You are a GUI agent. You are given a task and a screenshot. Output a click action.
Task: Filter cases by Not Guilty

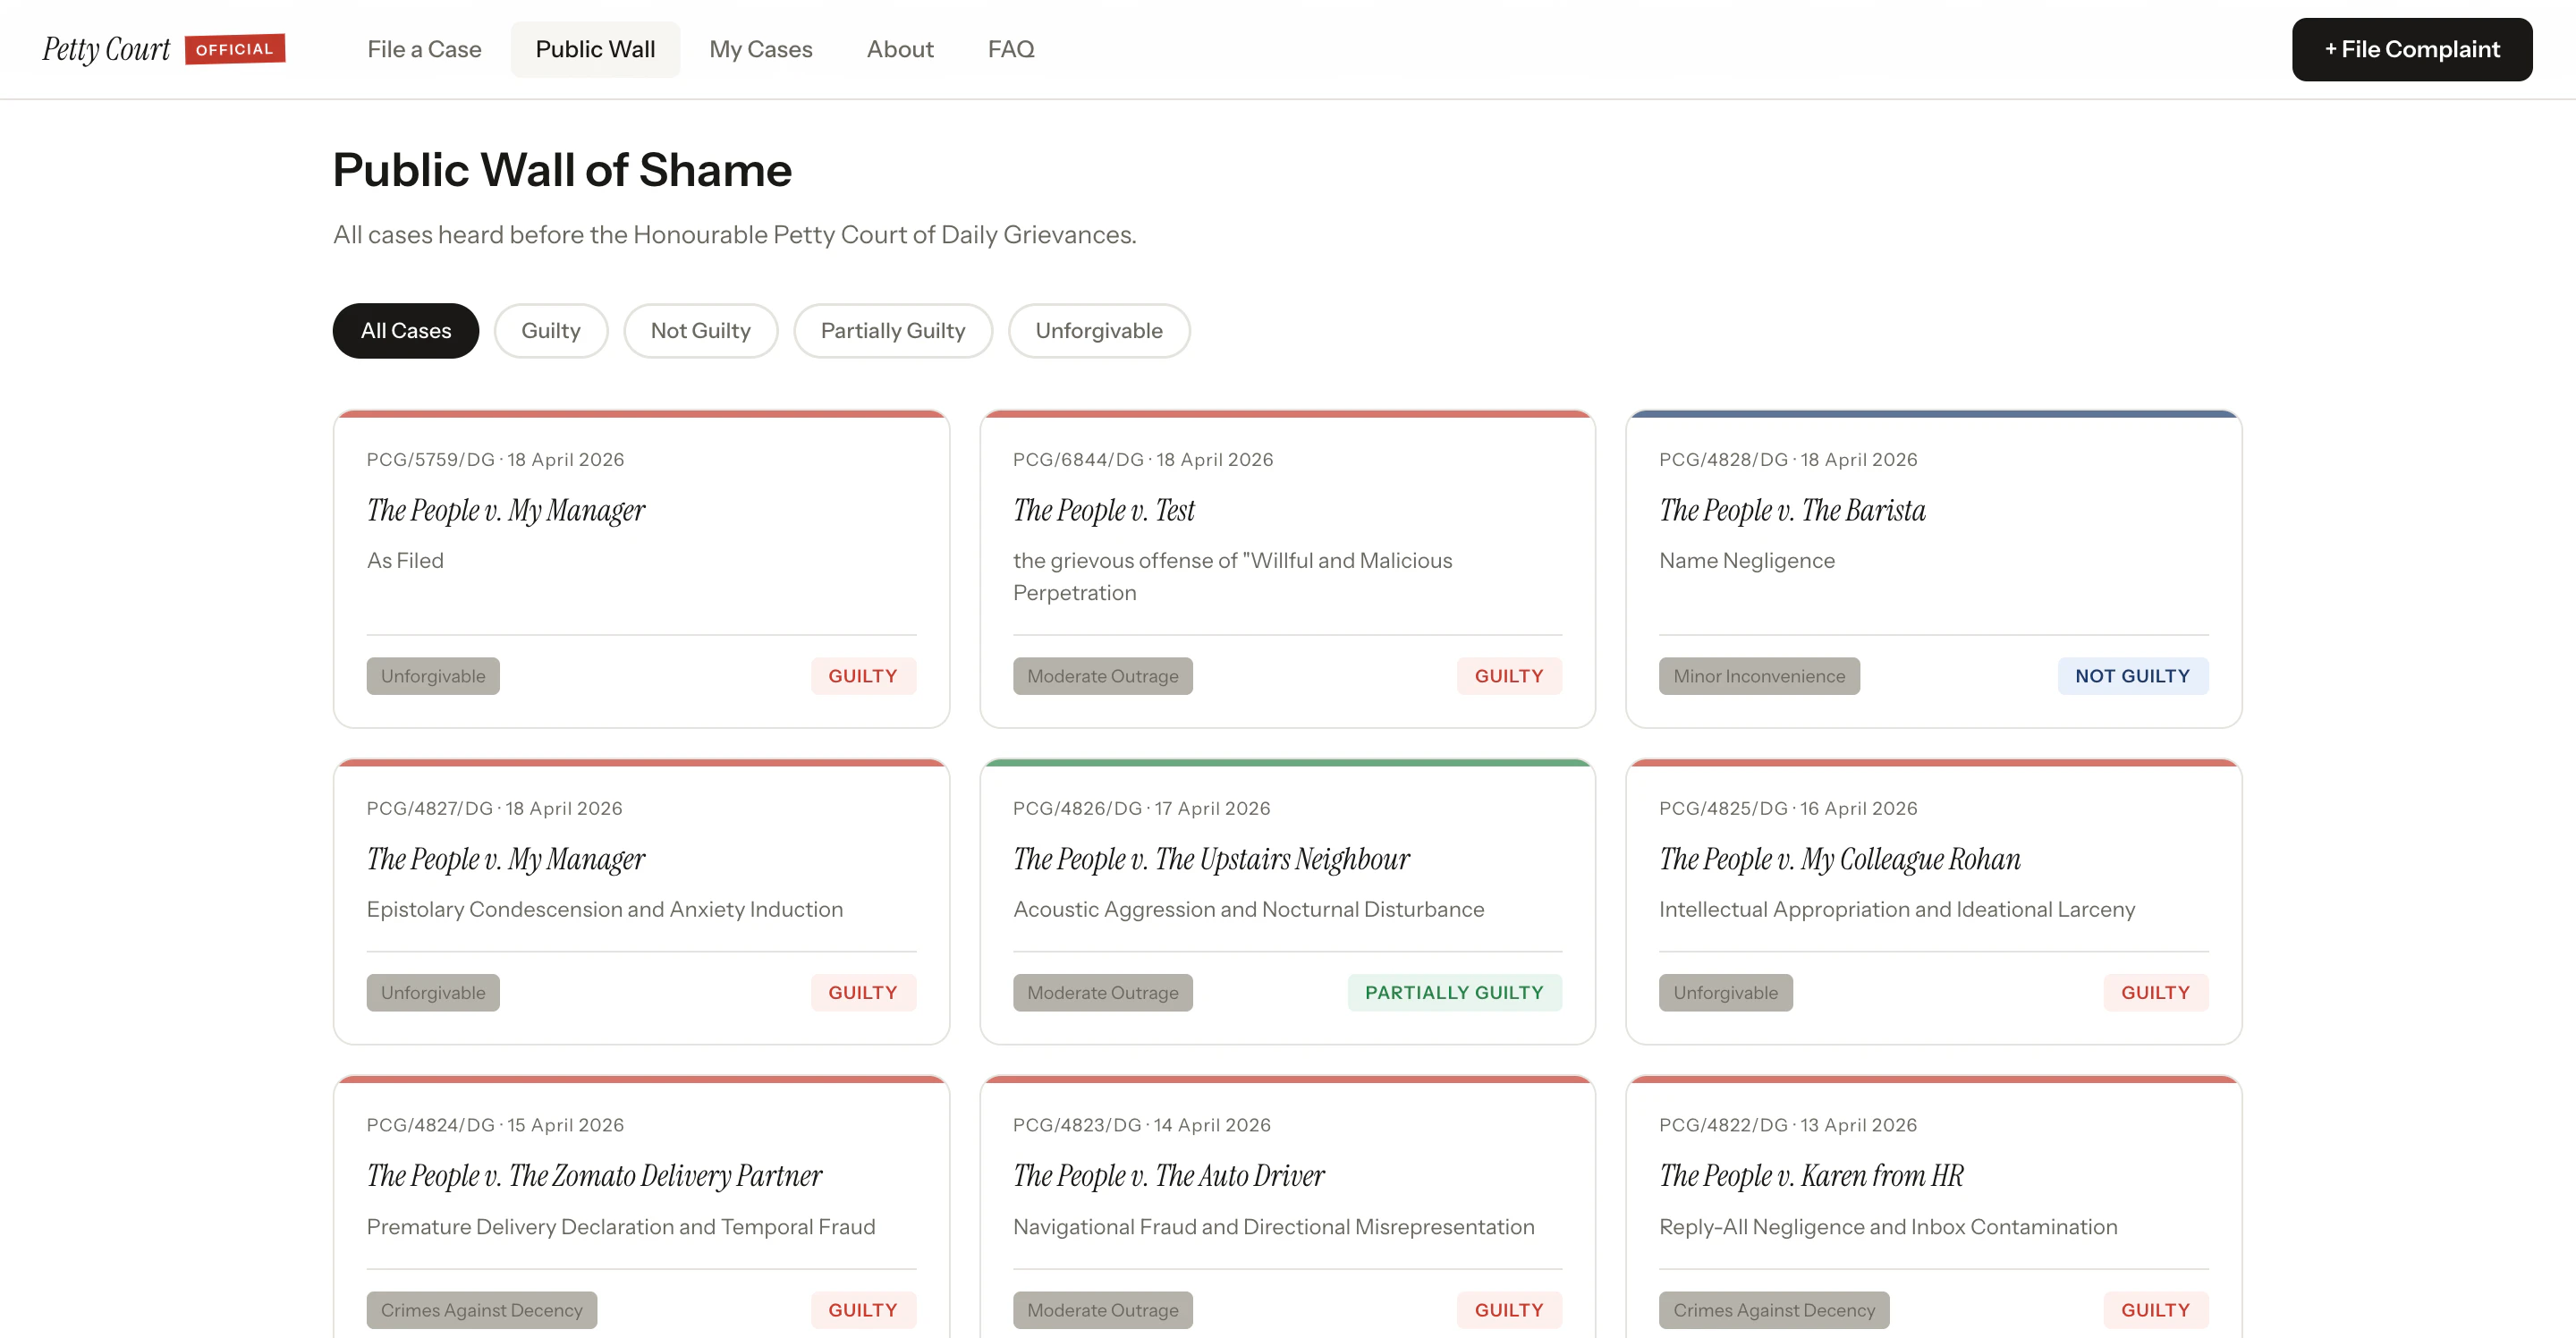point(700,331)
